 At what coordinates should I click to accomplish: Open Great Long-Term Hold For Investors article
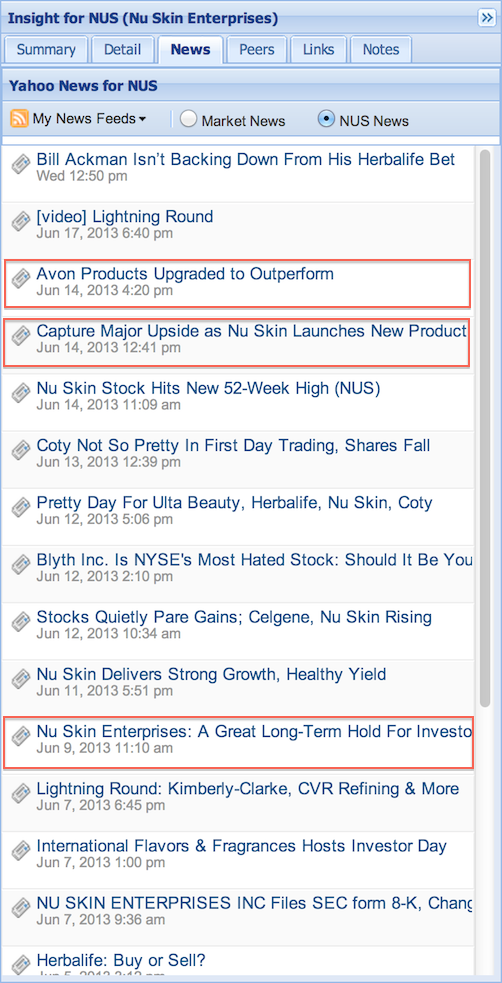pyautogui.click(x=254, y=731)
